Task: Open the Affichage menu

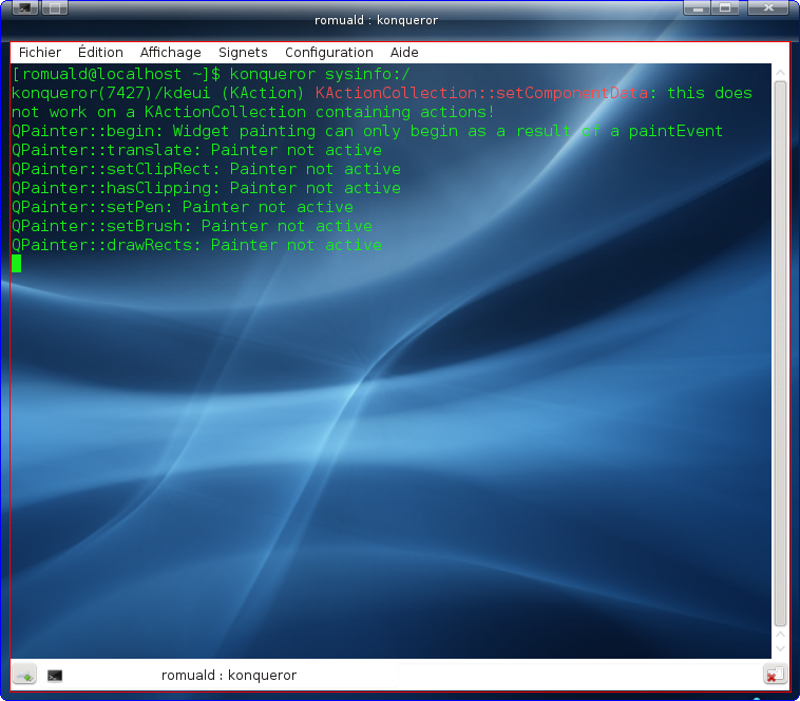Action: 170,53
